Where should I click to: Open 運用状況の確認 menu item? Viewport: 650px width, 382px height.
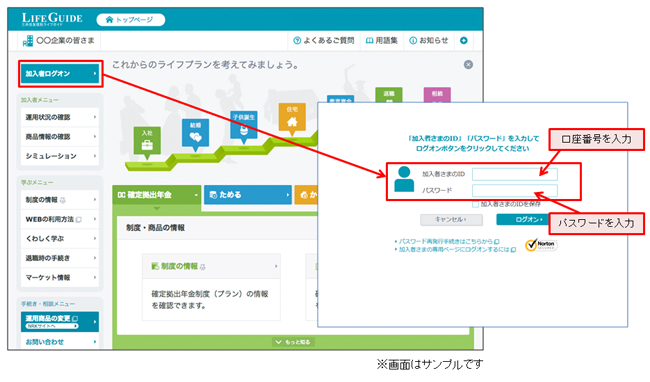(60, 117)
